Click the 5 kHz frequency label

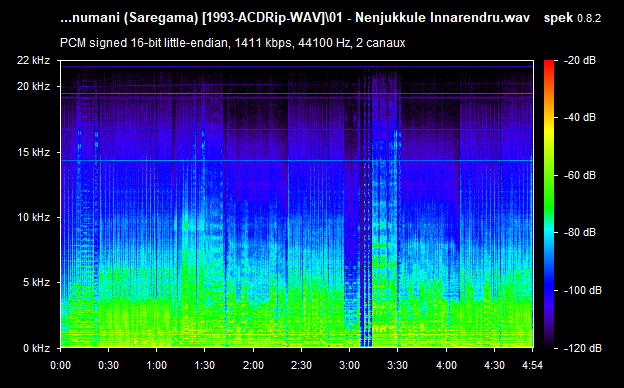36,283
